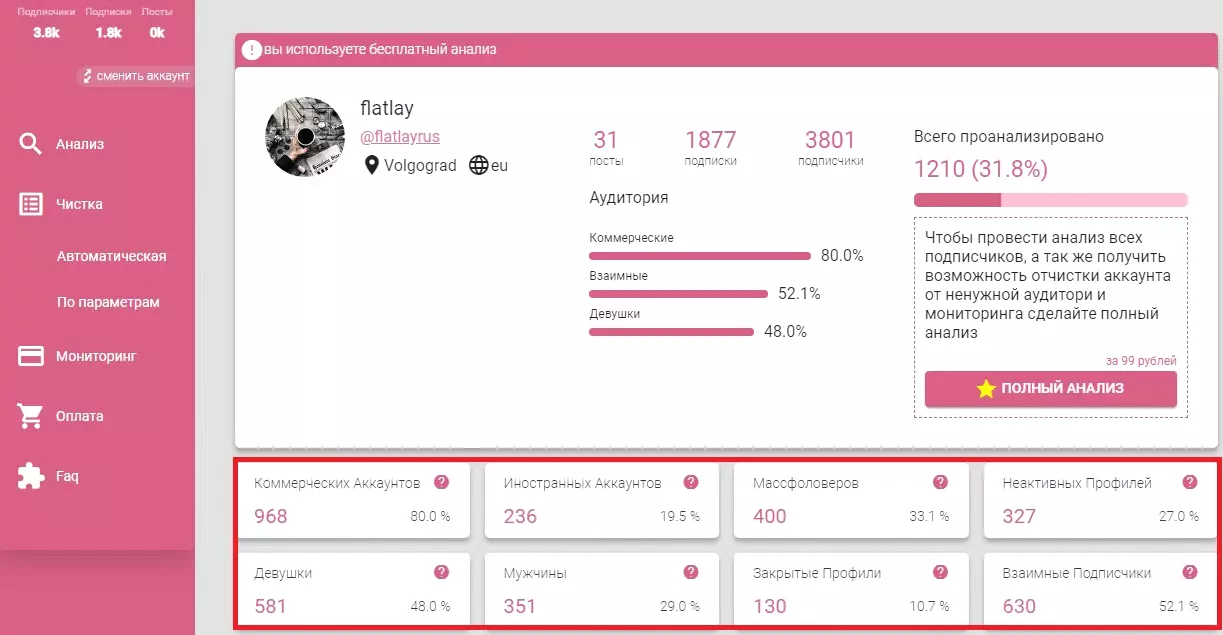Click question mark on Массфоловеров card

pos(940,482)
